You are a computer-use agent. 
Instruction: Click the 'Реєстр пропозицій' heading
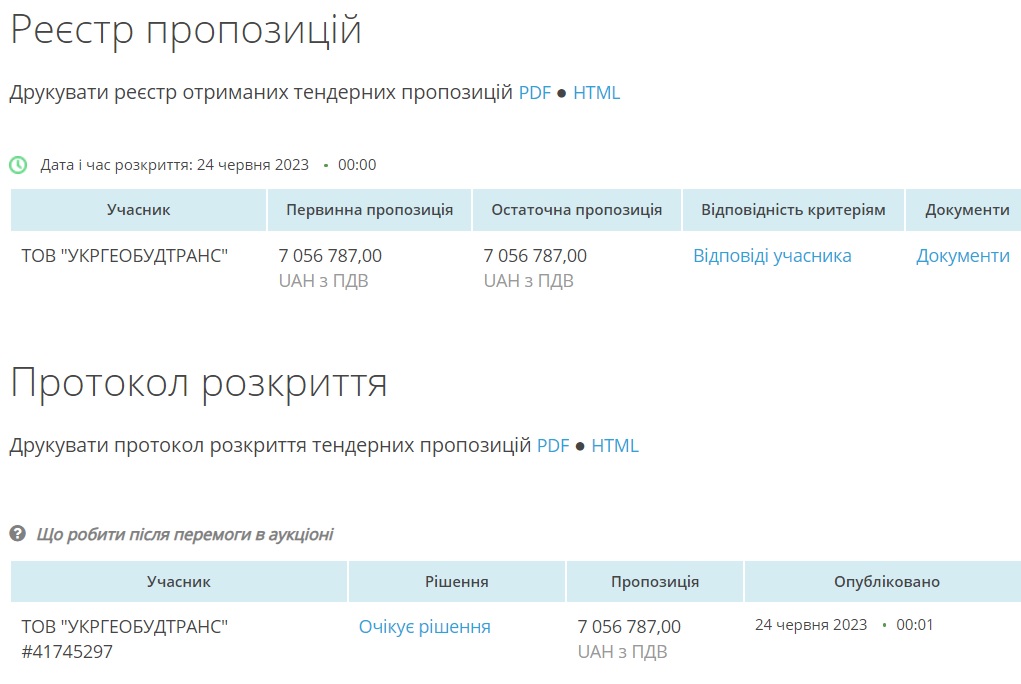186,30
